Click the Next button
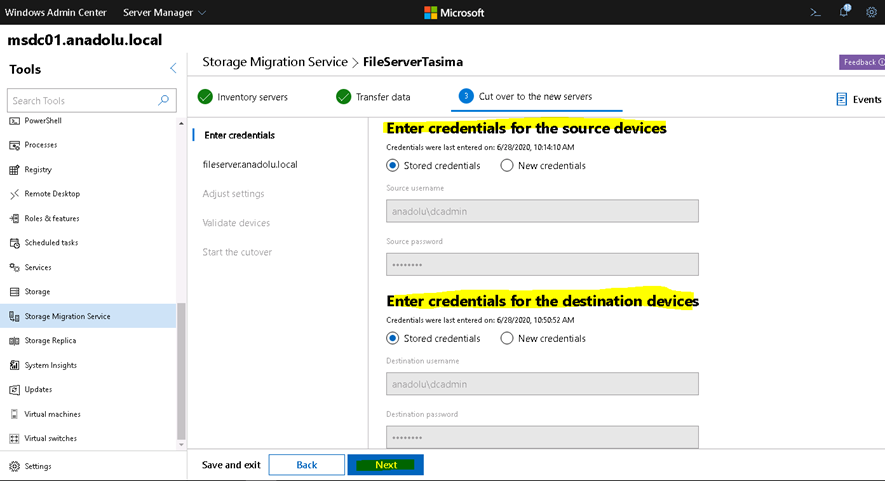 click(385, 465)
